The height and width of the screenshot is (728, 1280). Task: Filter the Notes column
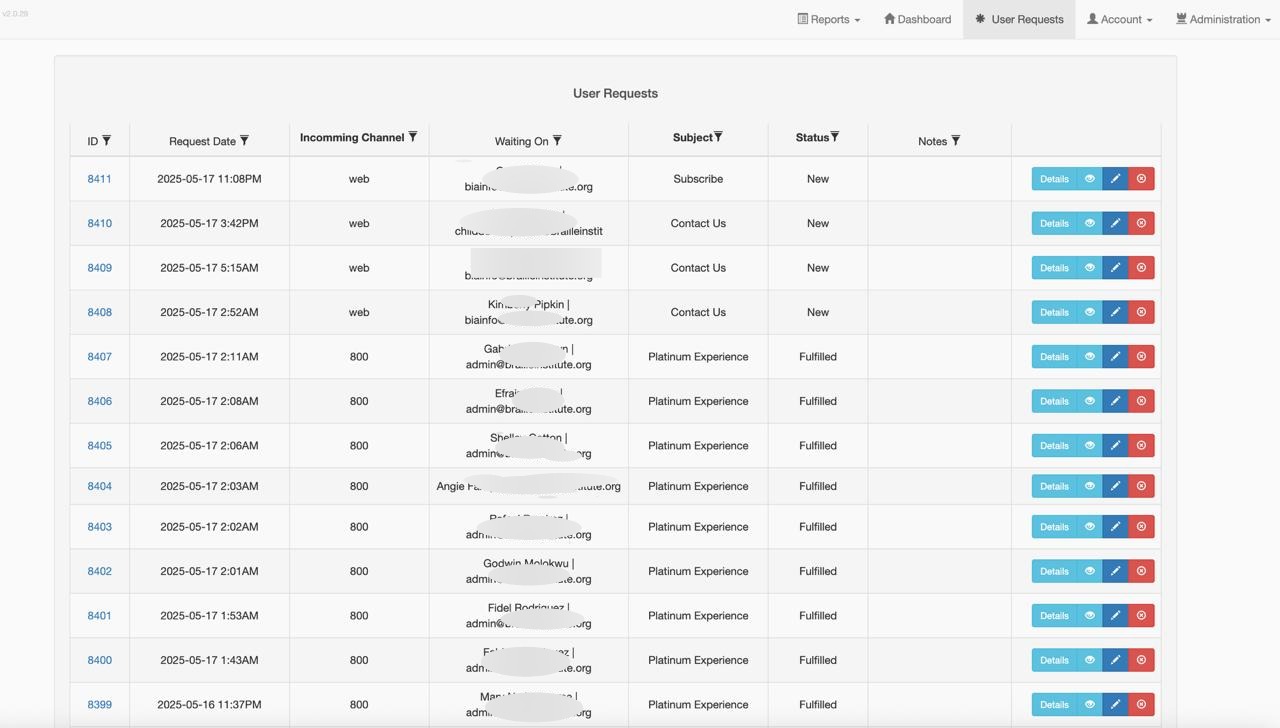coord(955,141)
